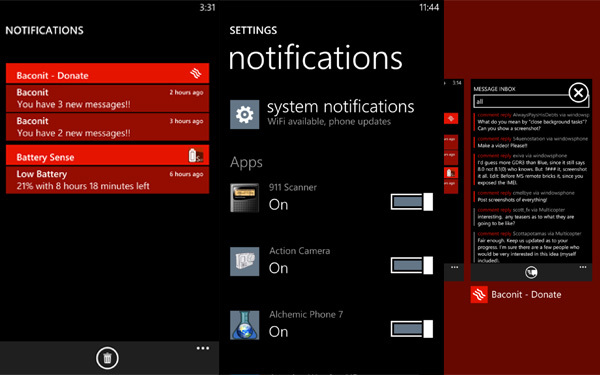
Task: Toggle Action Camera notifications switch
Action: 412,265
